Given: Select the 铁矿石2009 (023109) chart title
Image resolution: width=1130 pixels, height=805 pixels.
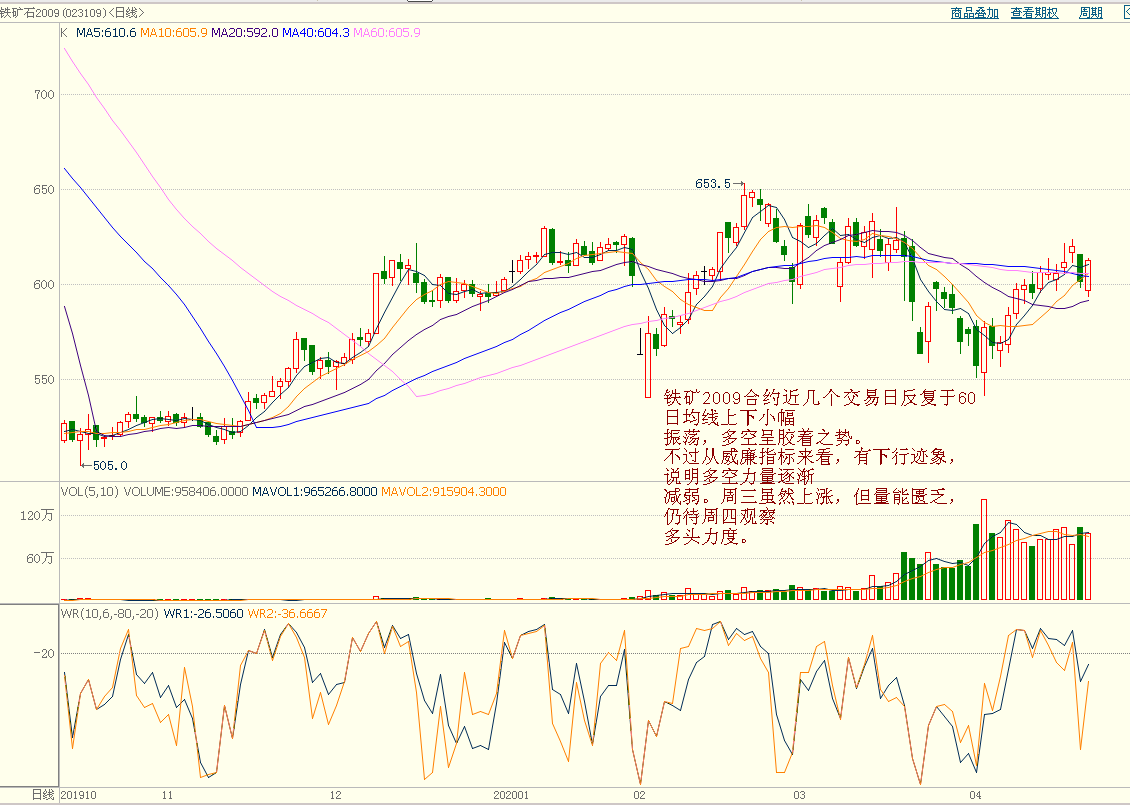Looking at the screenshot, I should (72, 13).
